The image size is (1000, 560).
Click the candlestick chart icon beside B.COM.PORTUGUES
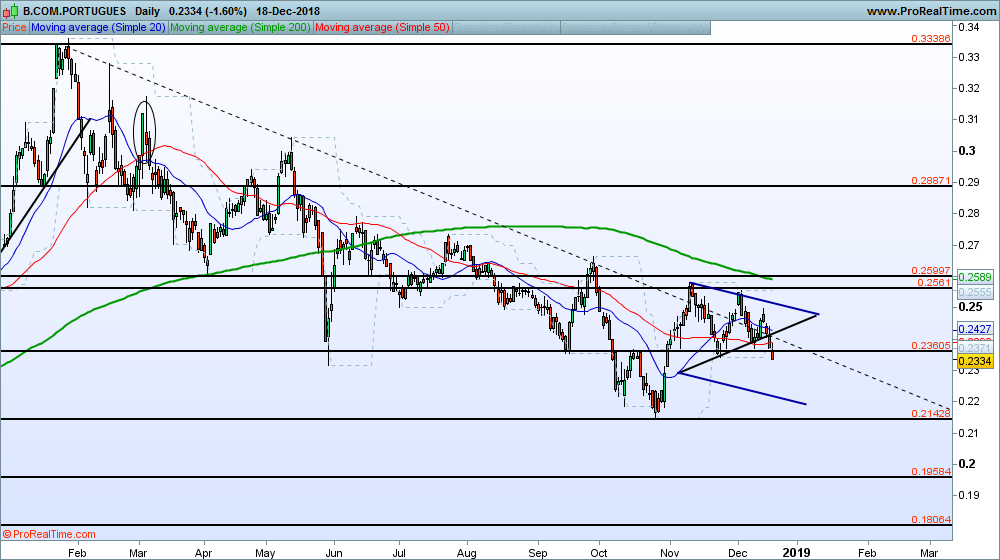coord(10,11)
